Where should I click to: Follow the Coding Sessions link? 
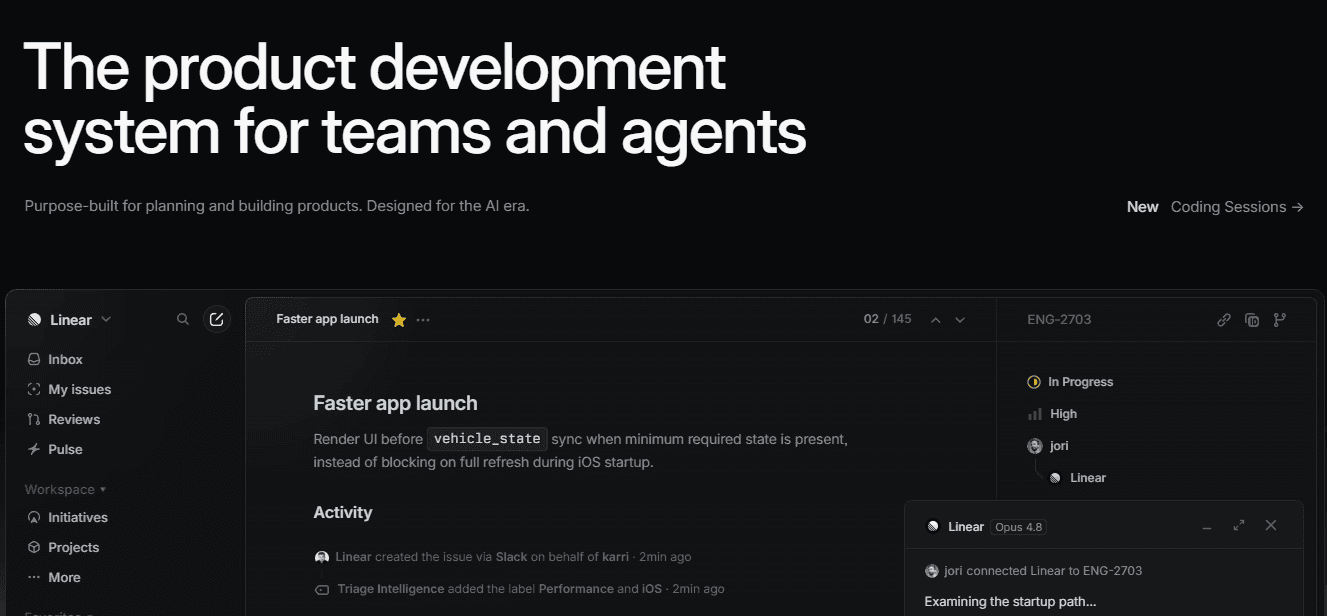coord(1237,207)
